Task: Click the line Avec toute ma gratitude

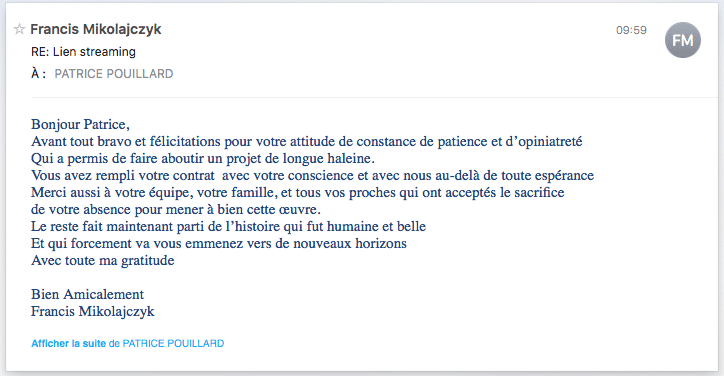Action: (103, 261)
